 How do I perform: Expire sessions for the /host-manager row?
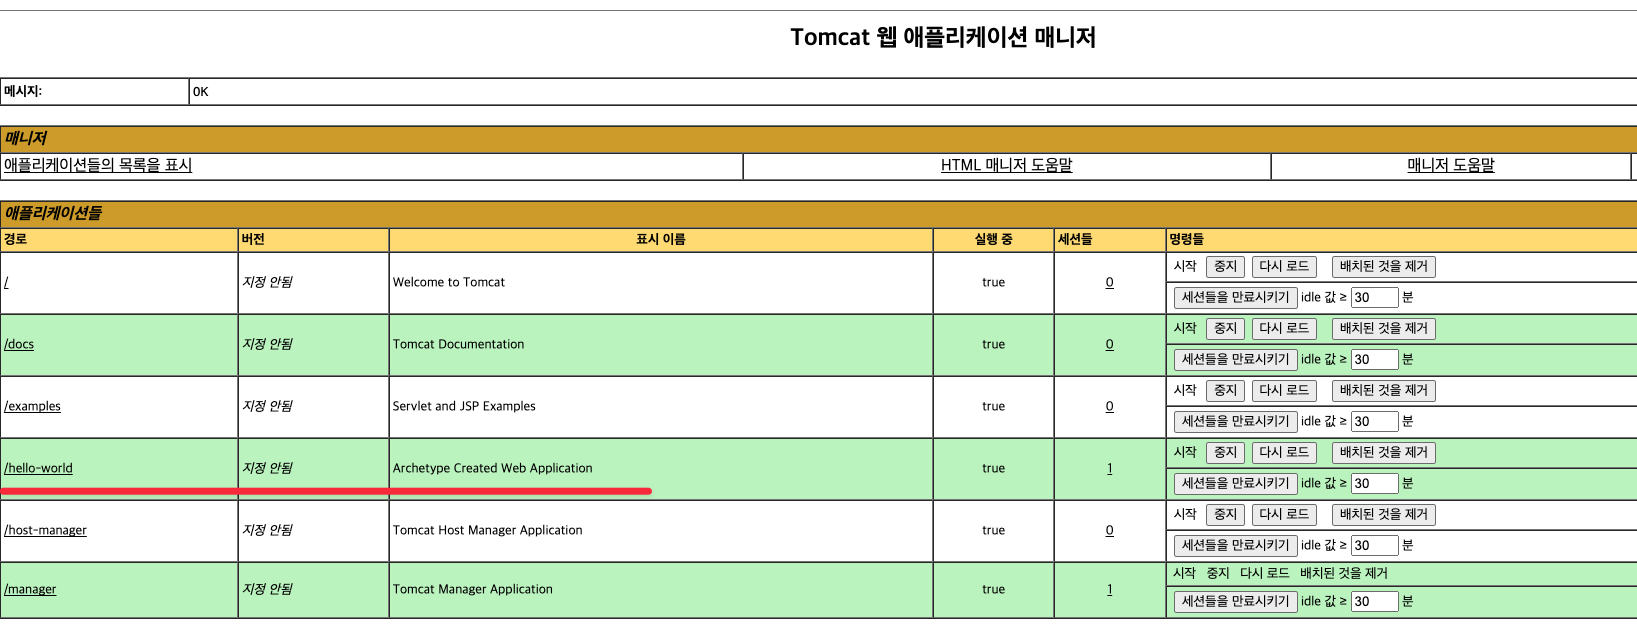pos(1236,546)
